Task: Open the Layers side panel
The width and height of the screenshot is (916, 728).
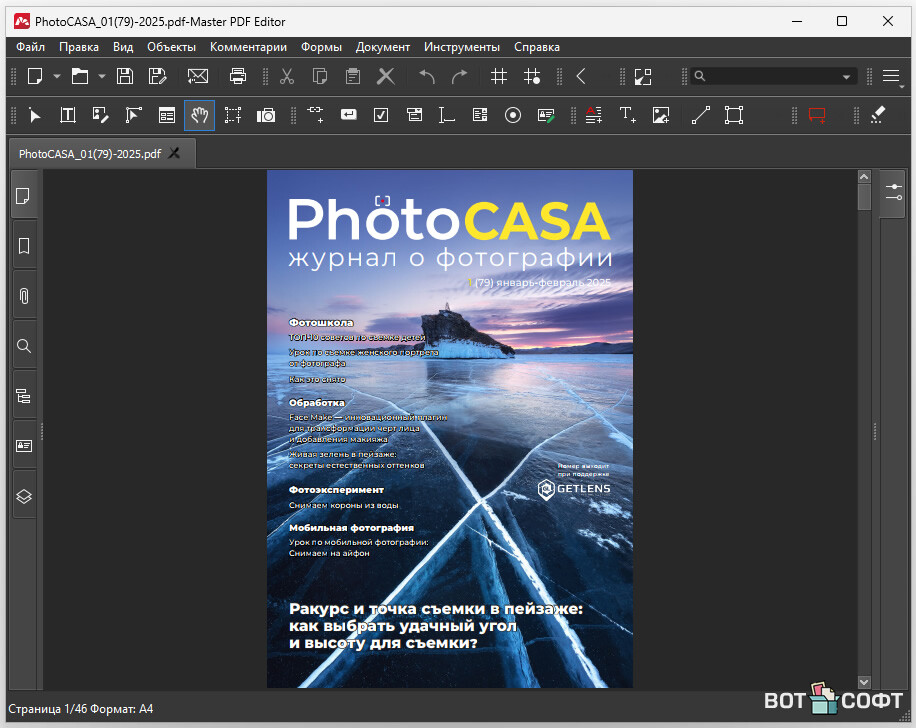Action: click(x=24, y=496)
